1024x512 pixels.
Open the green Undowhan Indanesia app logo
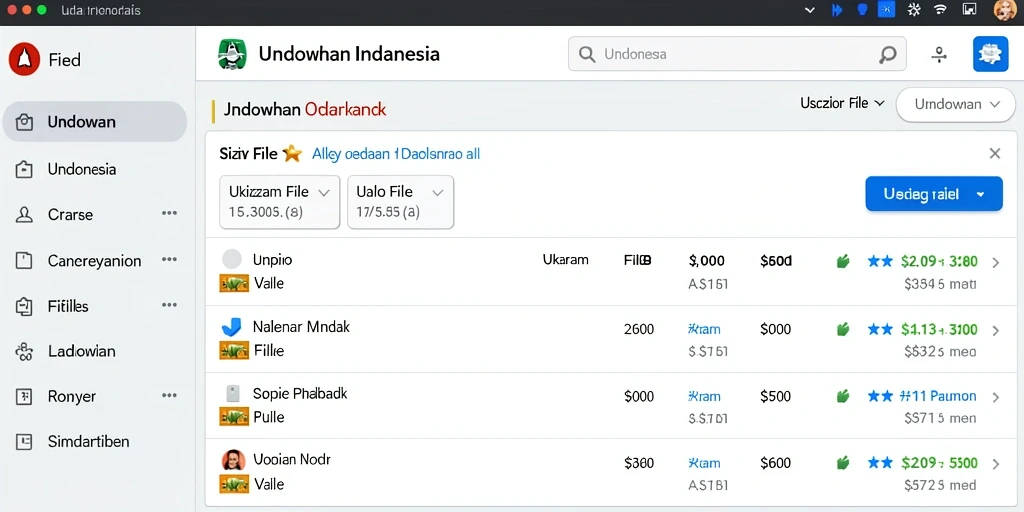click(232, 54)
